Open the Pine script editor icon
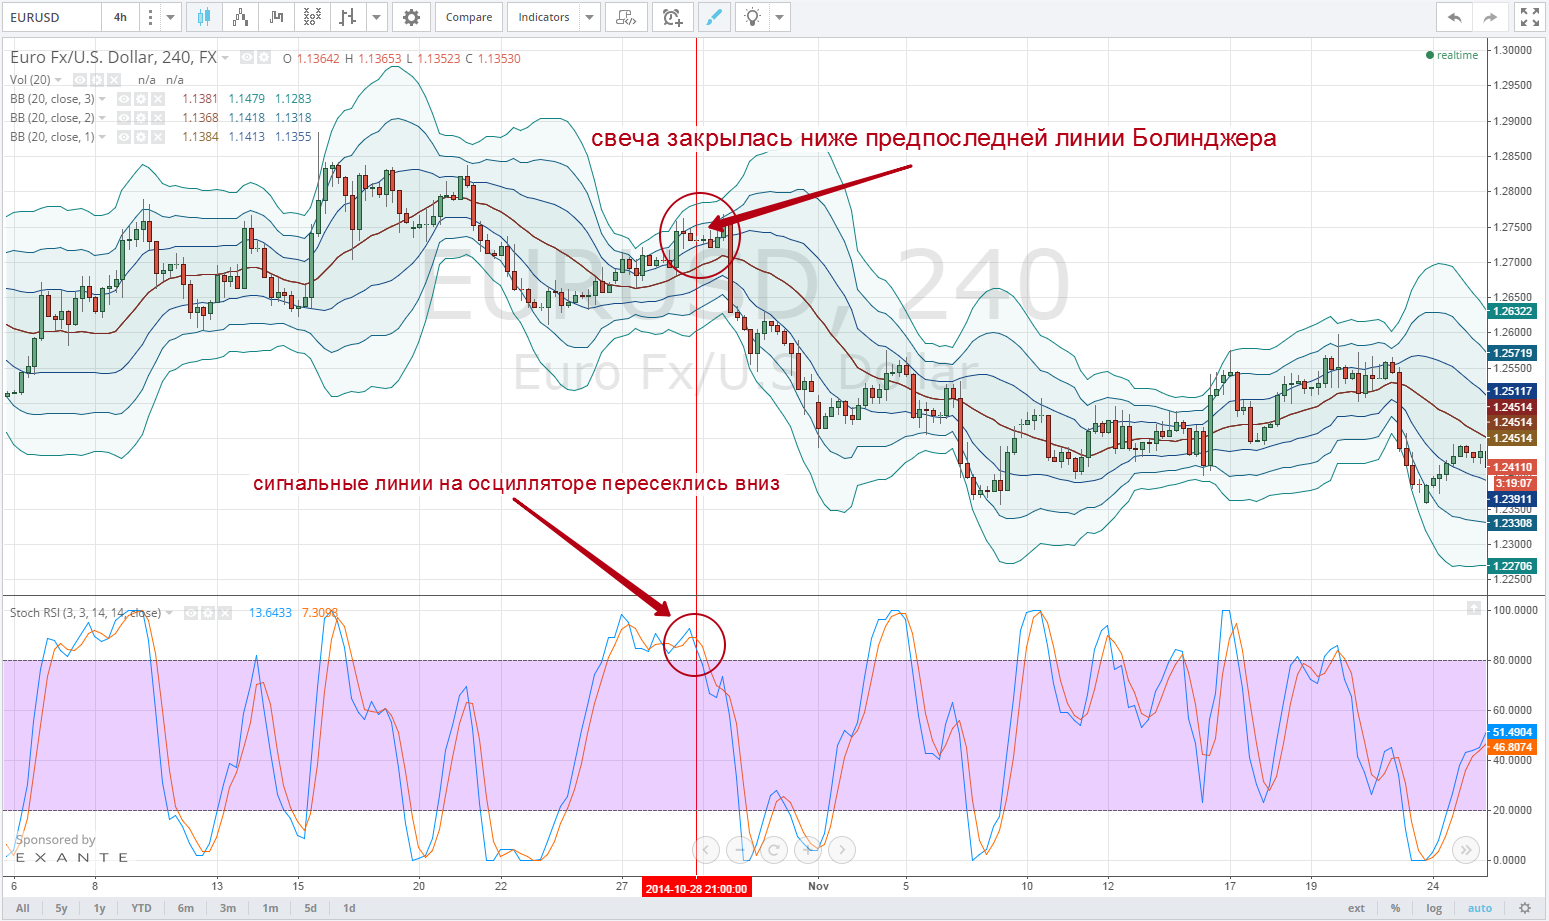The image size is (1549, 921). (x=626, y=17)
